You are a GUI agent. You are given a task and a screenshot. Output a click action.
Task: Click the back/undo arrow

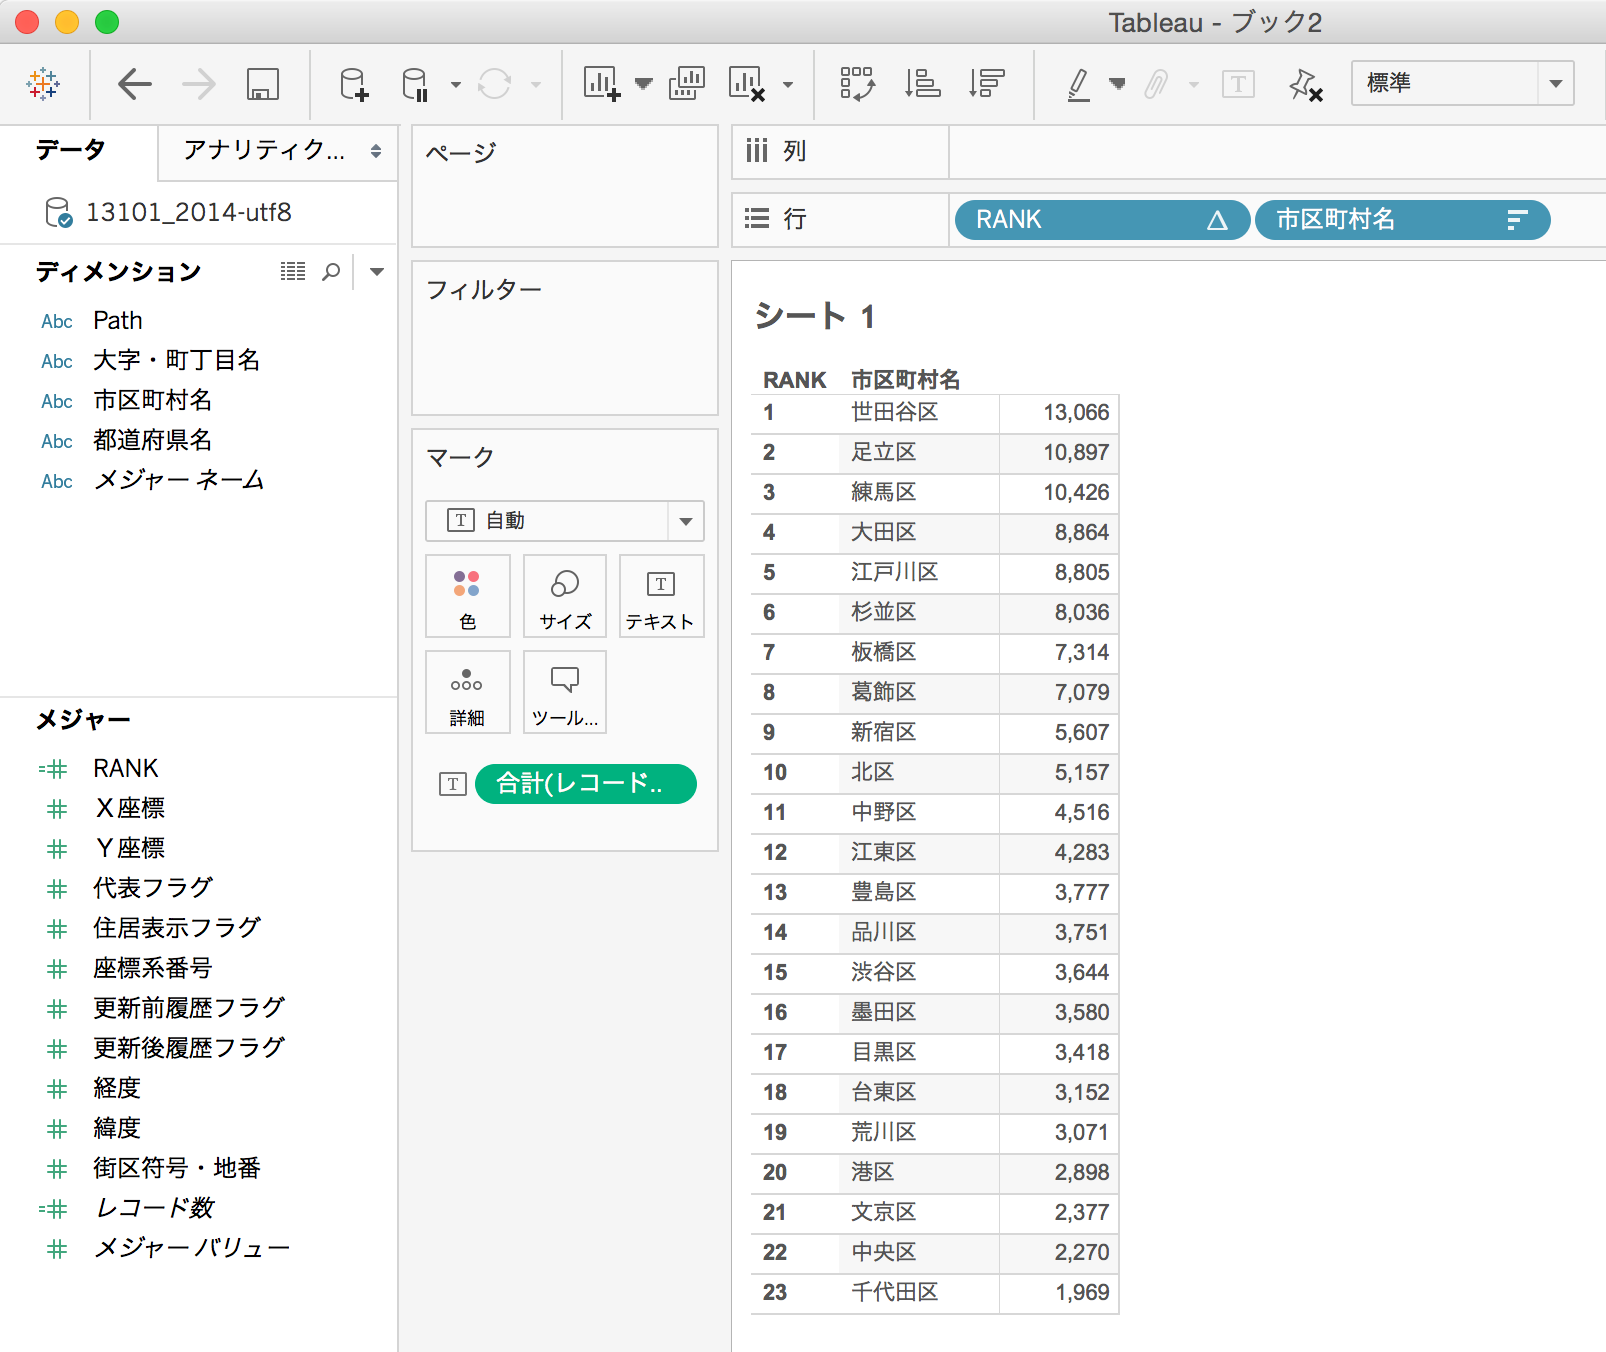click(134, 84)
